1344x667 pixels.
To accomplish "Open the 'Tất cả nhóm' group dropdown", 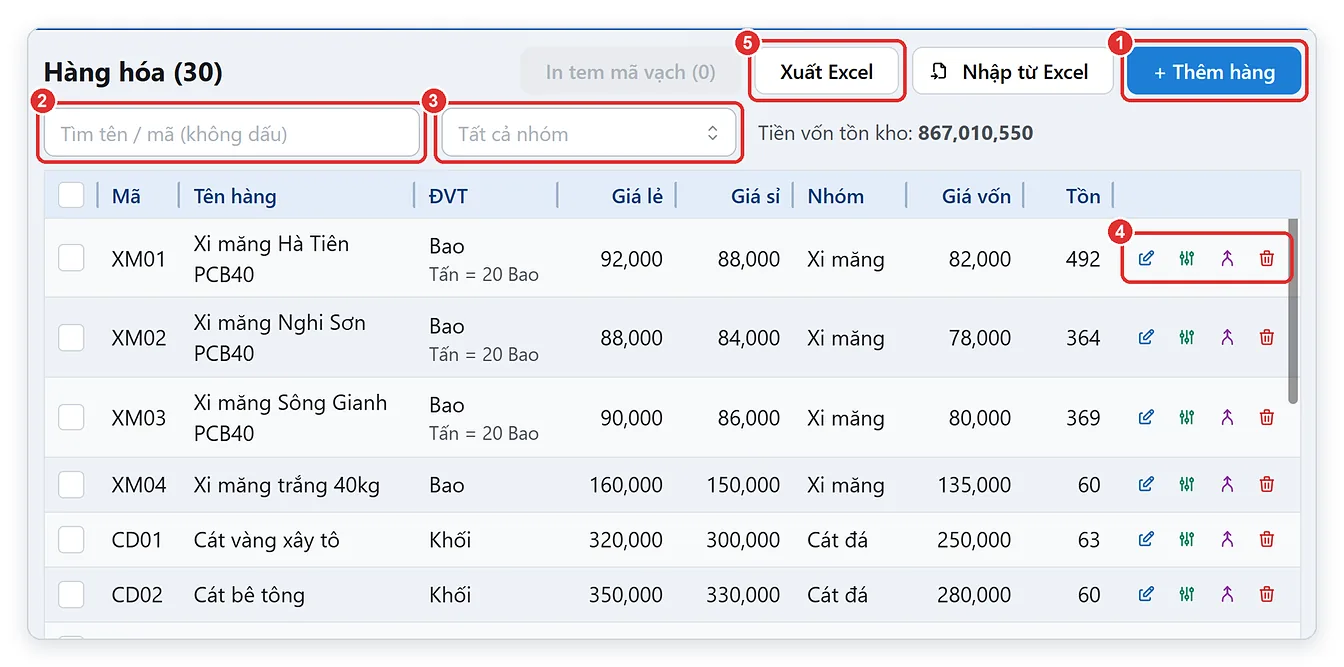I will pyautogui.click(x=589, y=133).
